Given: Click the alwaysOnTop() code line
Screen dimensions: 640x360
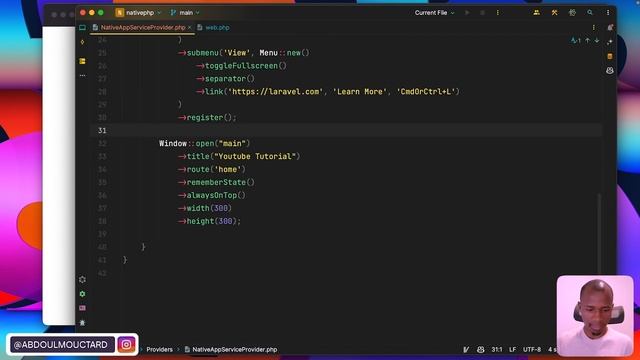Looking at the screenshot, I should (212, 196).
